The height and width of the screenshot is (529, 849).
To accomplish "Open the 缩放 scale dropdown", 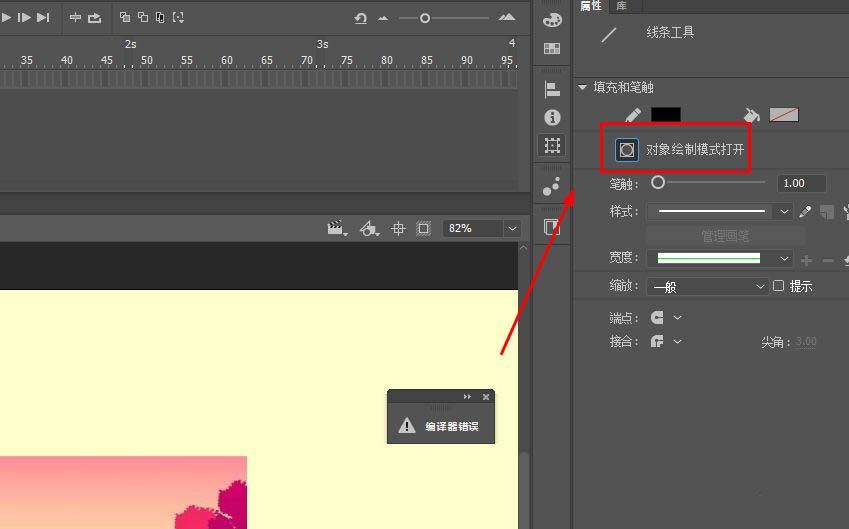I will 708,287.
